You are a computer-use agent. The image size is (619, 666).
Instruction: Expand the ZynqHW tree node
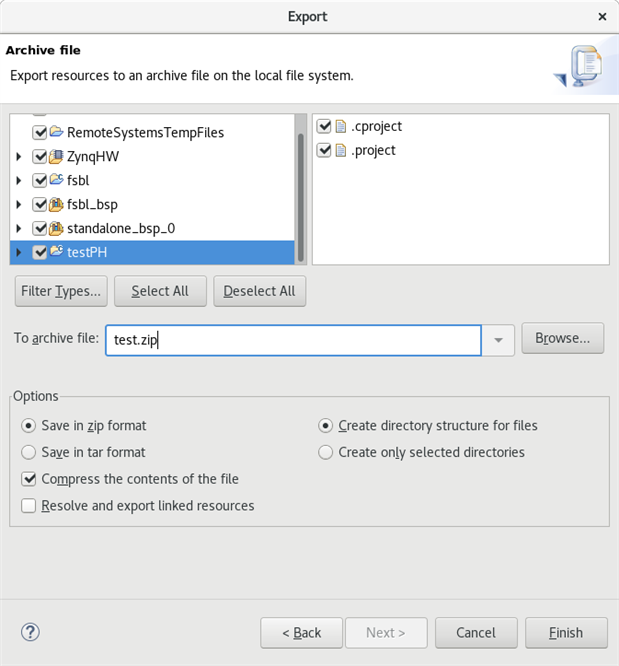[x=19, y=157]
